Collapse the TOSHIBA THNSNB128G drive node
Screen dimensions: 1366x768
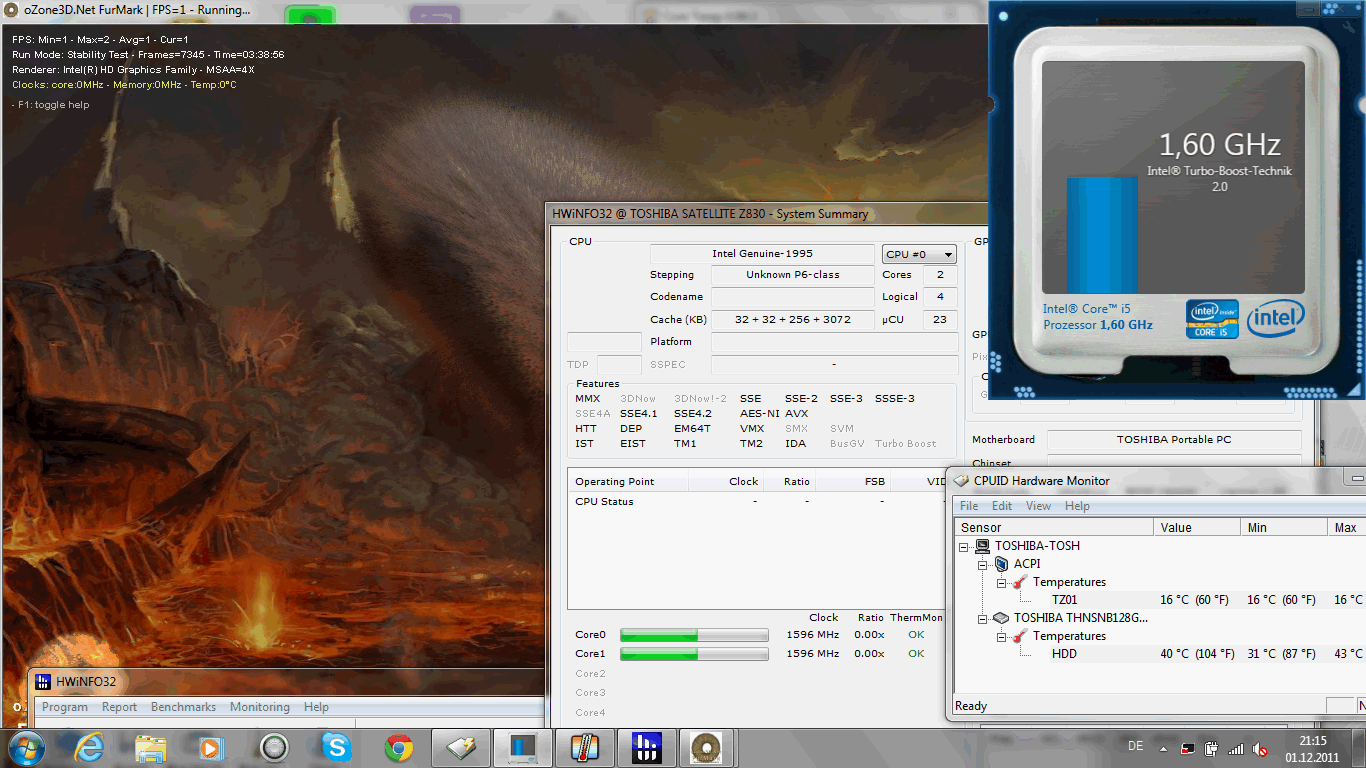(983, 619)
